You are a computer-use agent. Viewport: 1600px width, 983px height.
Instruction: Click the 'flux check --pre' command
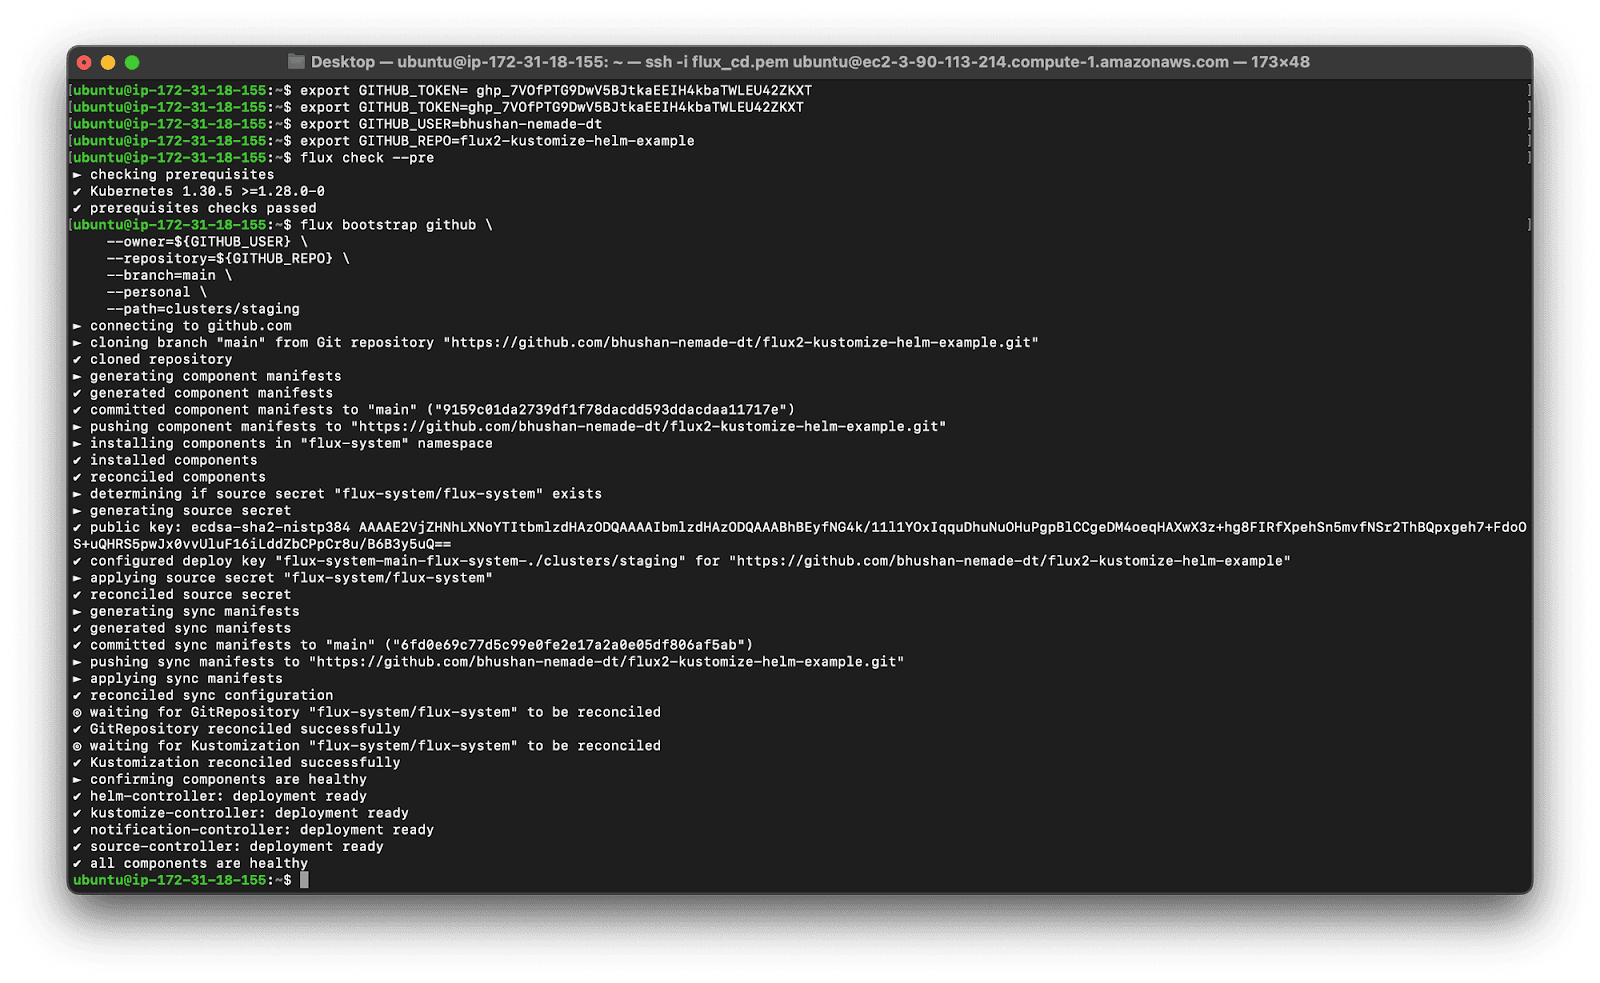[x=367, y=158]
